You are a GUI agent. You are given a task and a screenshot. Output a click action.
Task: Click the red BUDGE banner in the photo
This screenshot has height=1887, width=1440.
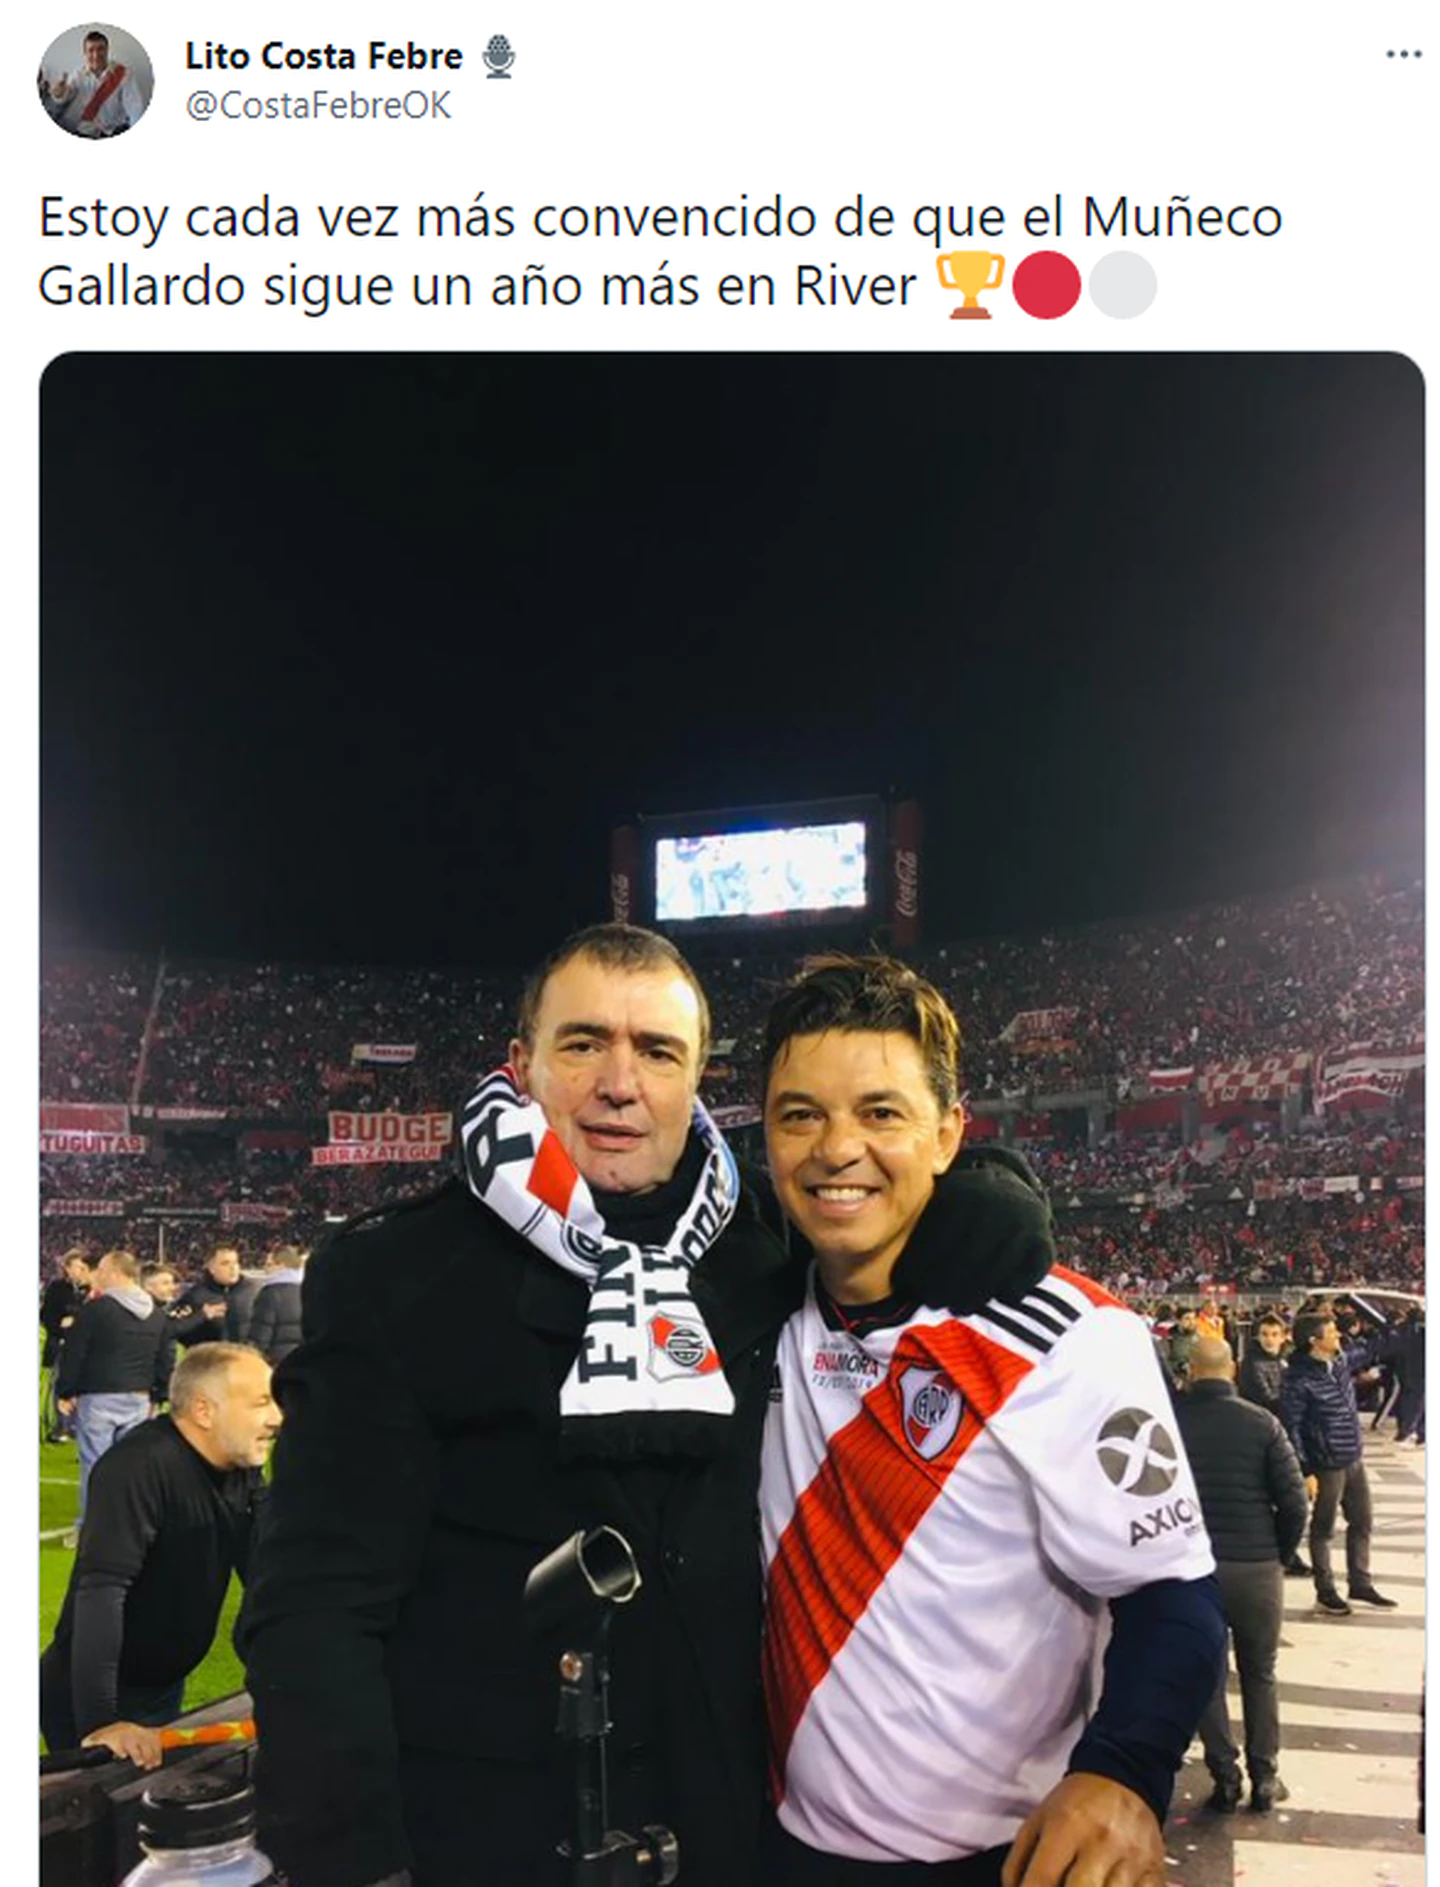click(389, 1129)
